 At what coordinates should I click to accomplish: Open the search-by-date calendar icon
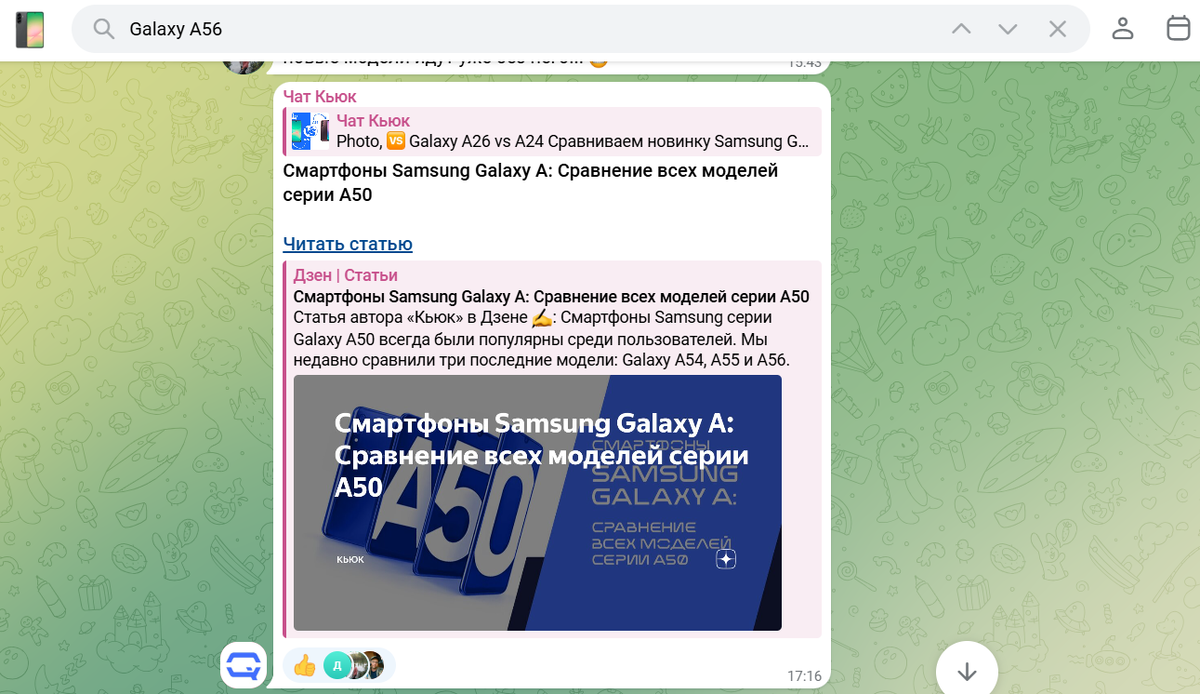click(1178, 29)
